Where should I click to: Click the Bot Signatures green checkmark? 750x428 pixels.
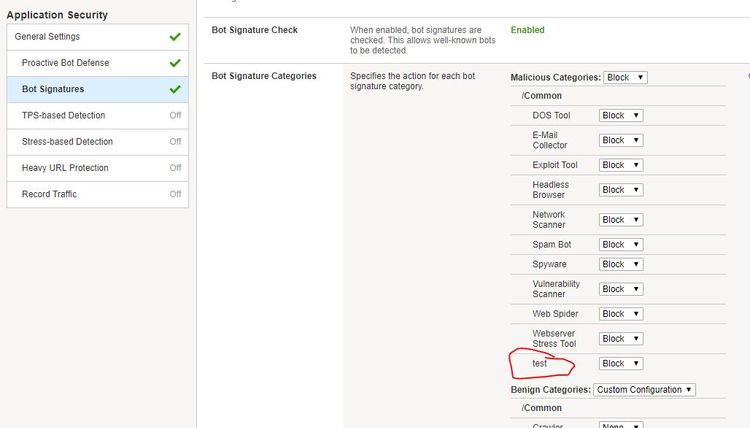click(175, 89)
